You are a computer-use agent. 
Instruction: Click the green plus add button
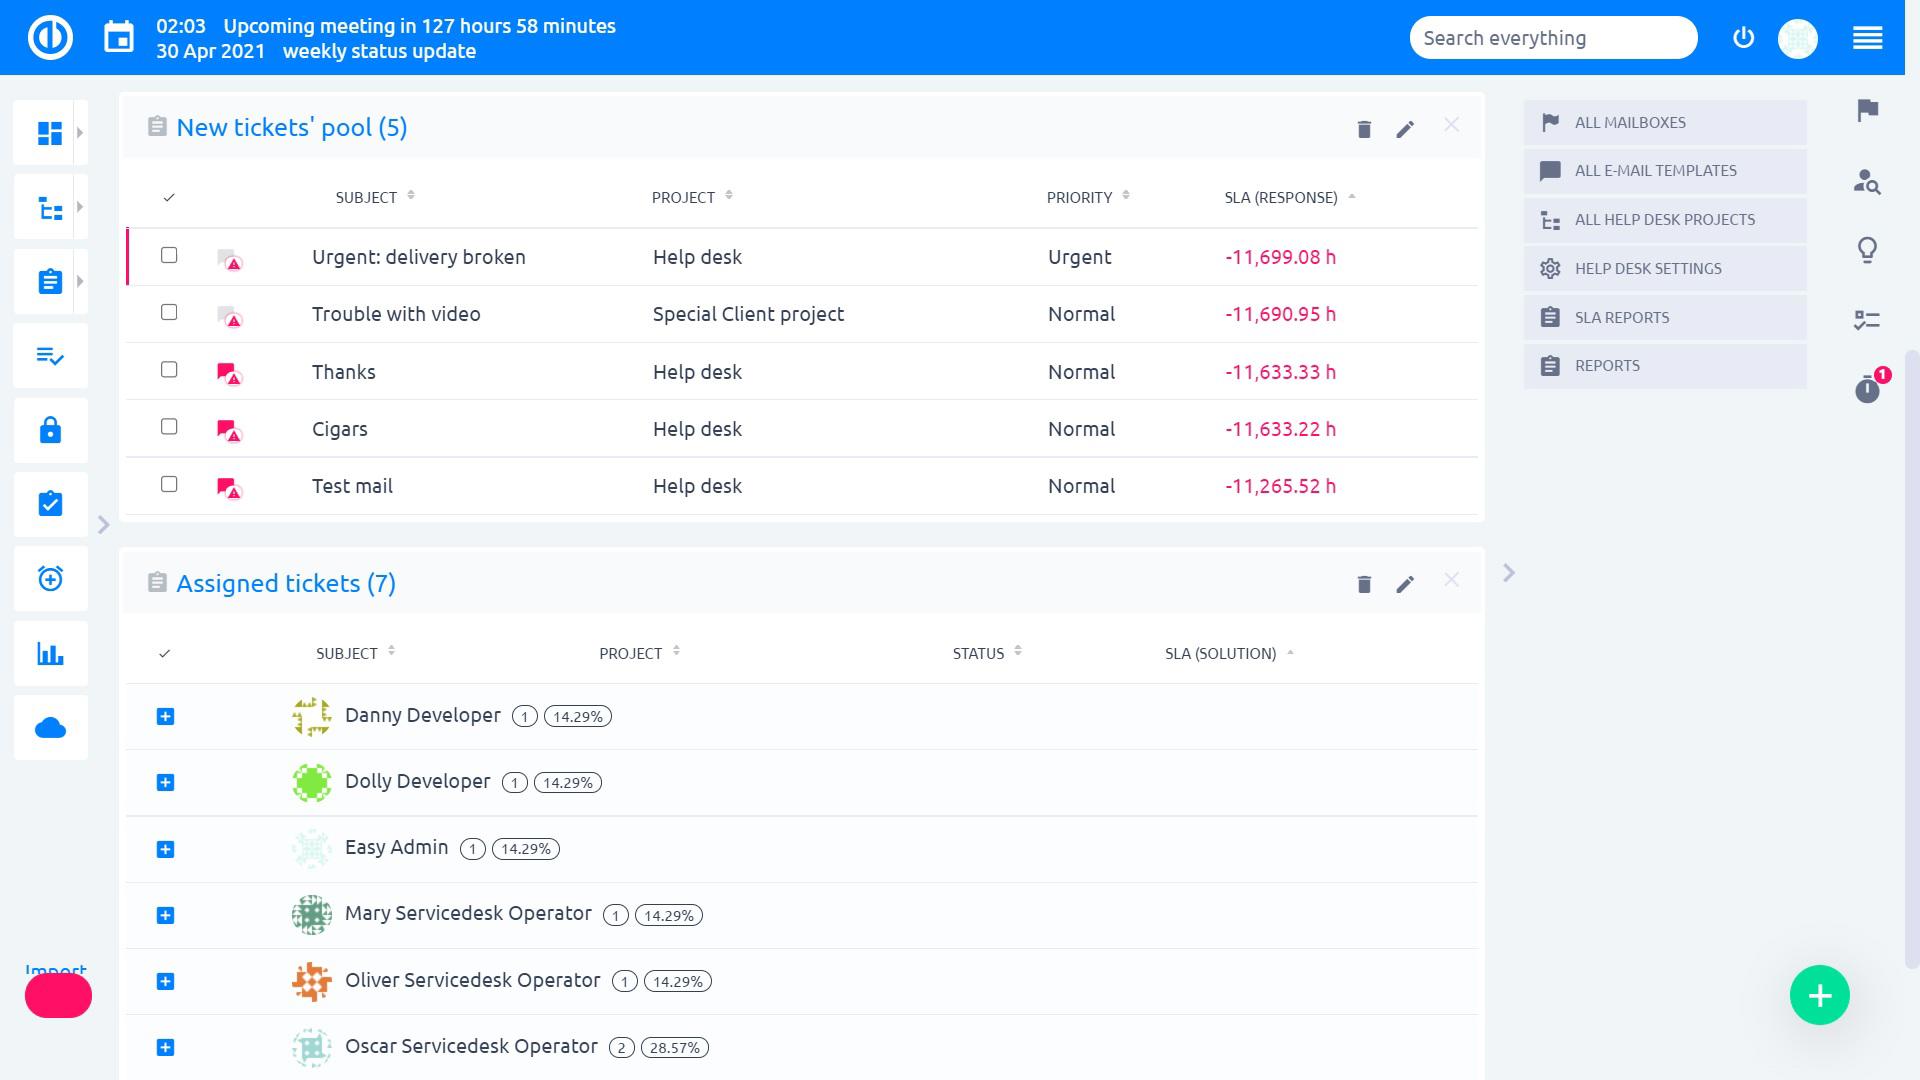1819,995
